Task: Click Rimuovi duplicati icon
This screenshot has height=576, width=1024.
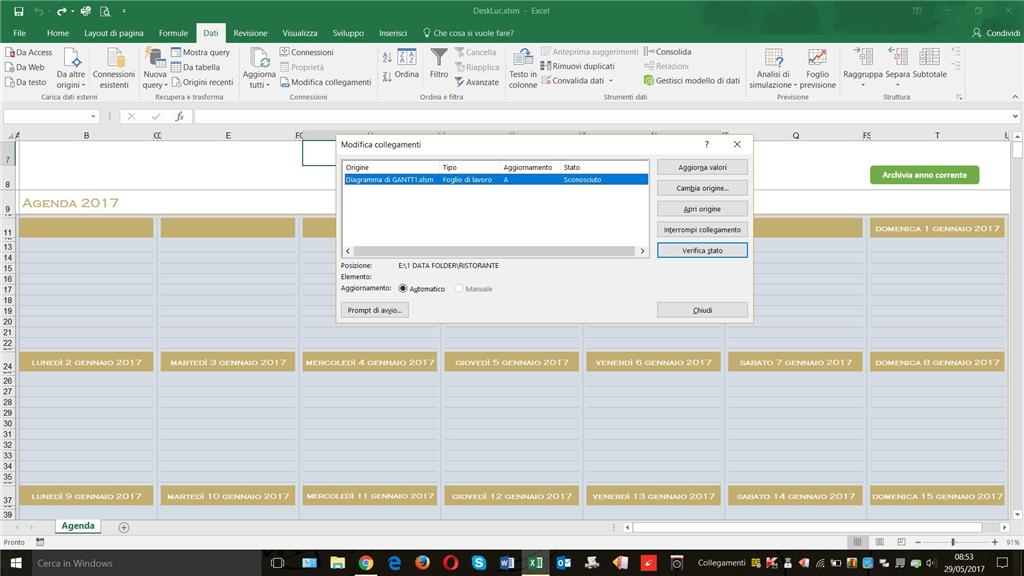Action: coord(545,66)
